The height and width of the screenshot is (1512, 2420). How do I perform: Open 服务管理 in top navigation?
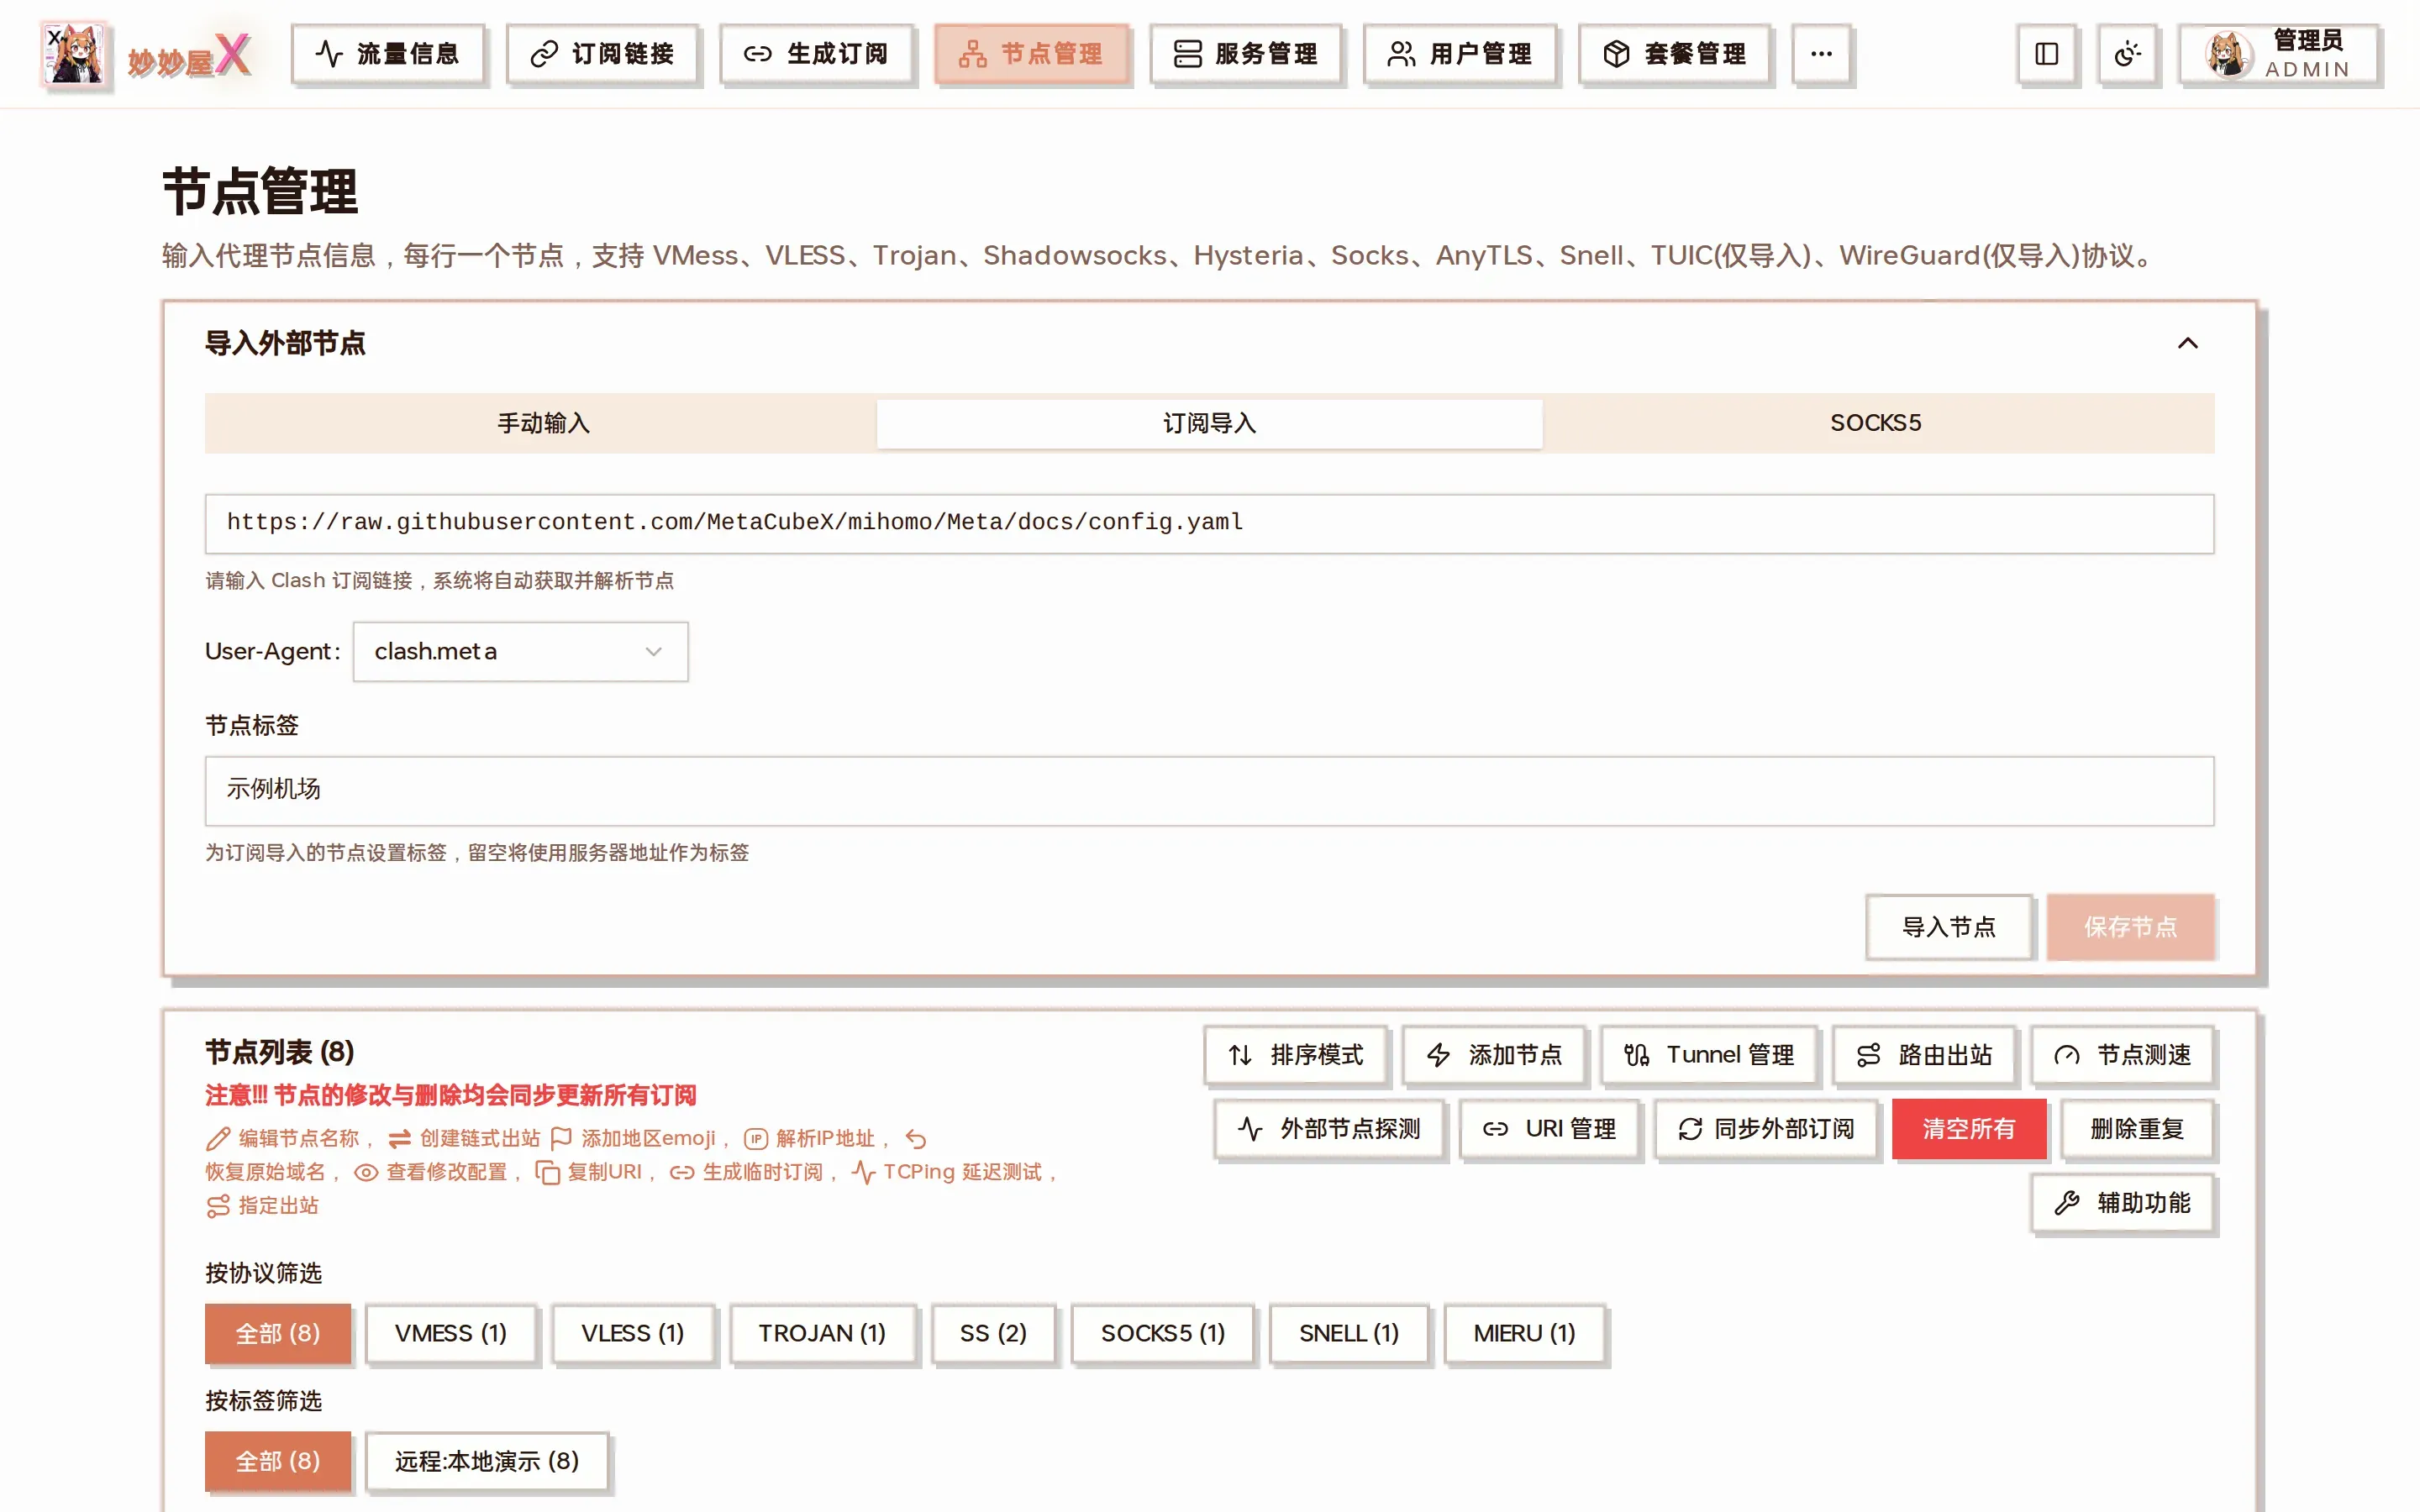(1245, 54)
